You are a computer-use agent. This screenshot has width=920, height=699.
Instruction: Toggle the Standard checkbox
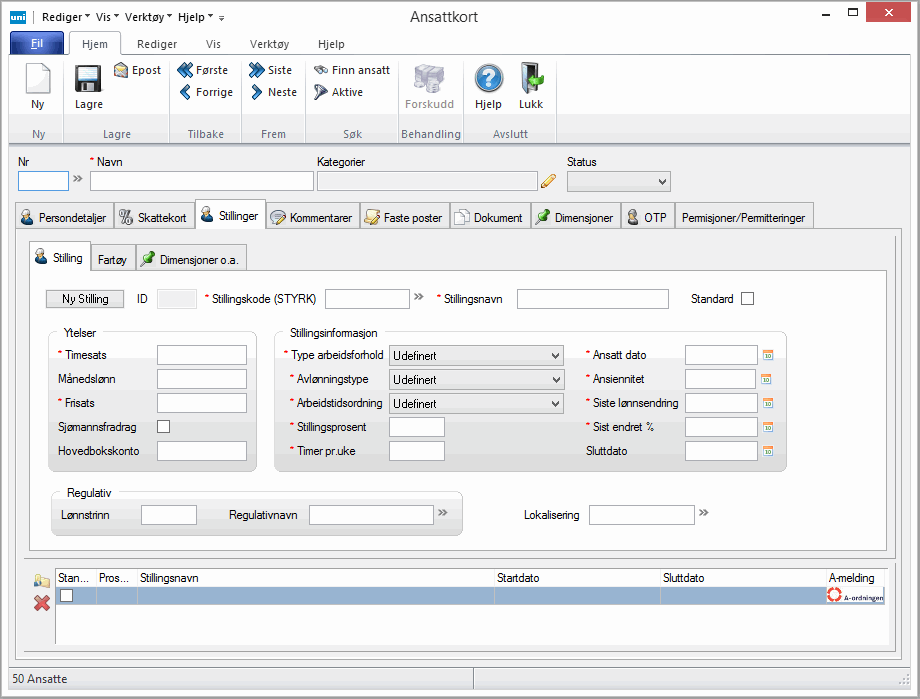click(x=747, y=299)
